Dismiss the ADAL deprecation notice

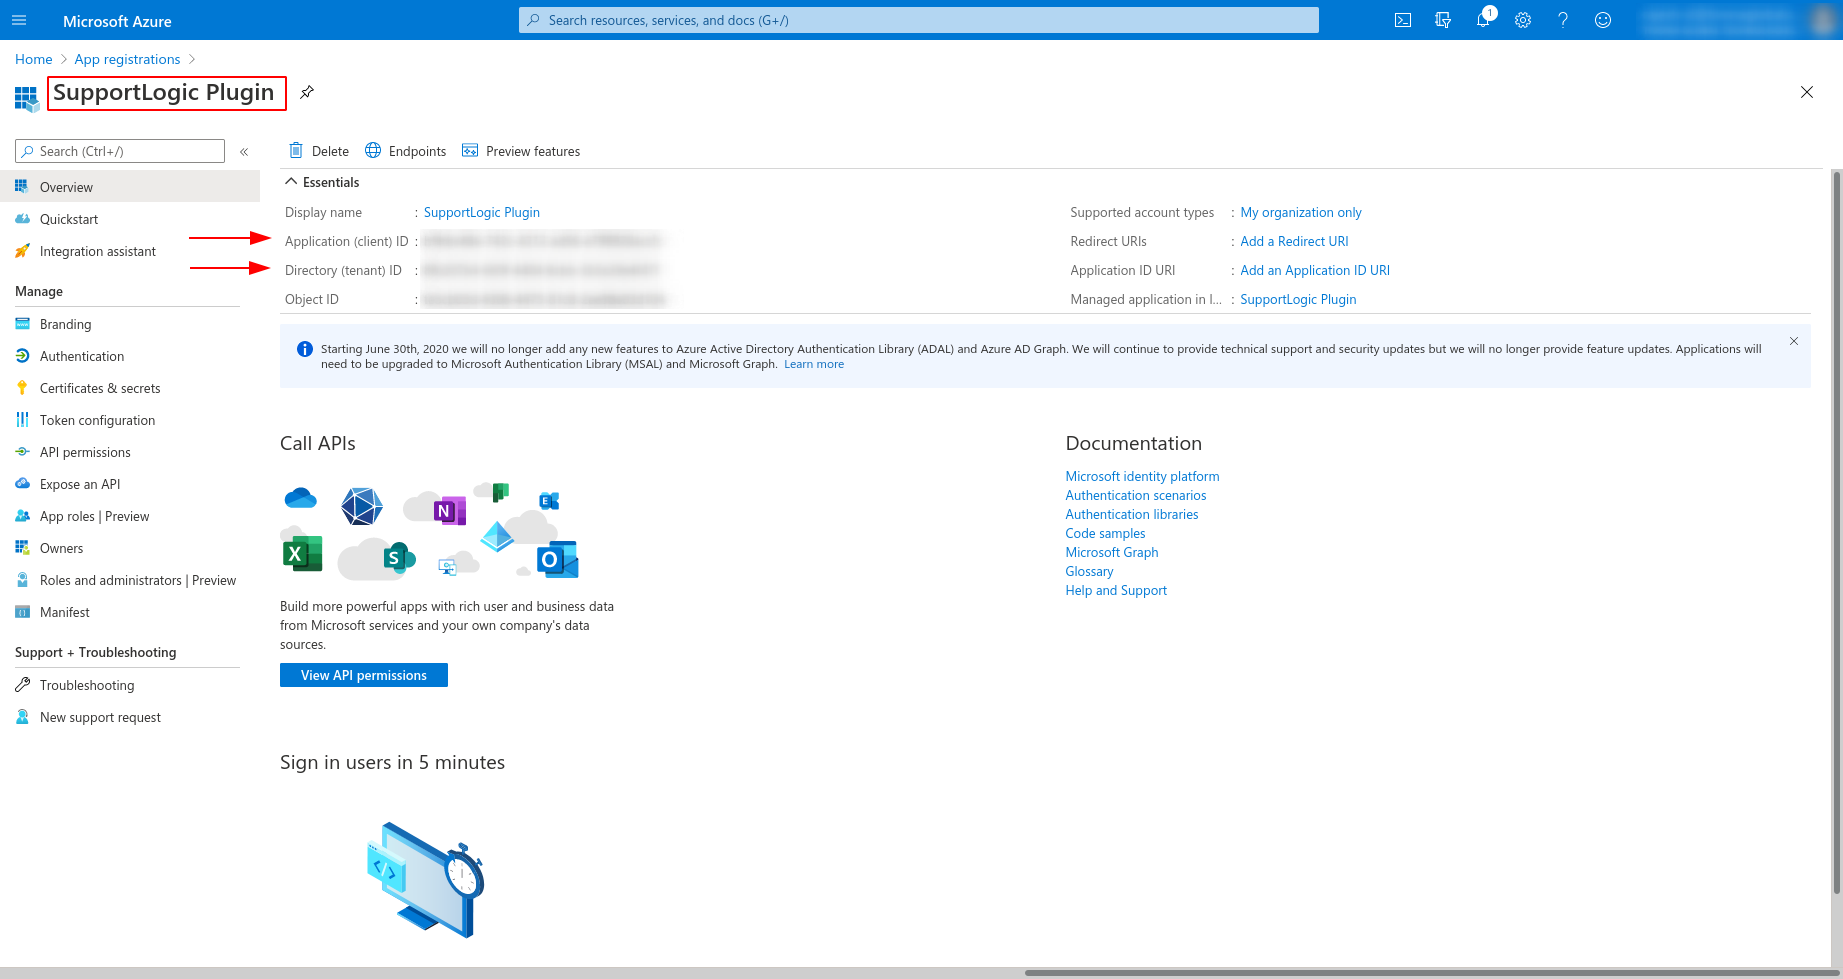[x=1794, y=341]
